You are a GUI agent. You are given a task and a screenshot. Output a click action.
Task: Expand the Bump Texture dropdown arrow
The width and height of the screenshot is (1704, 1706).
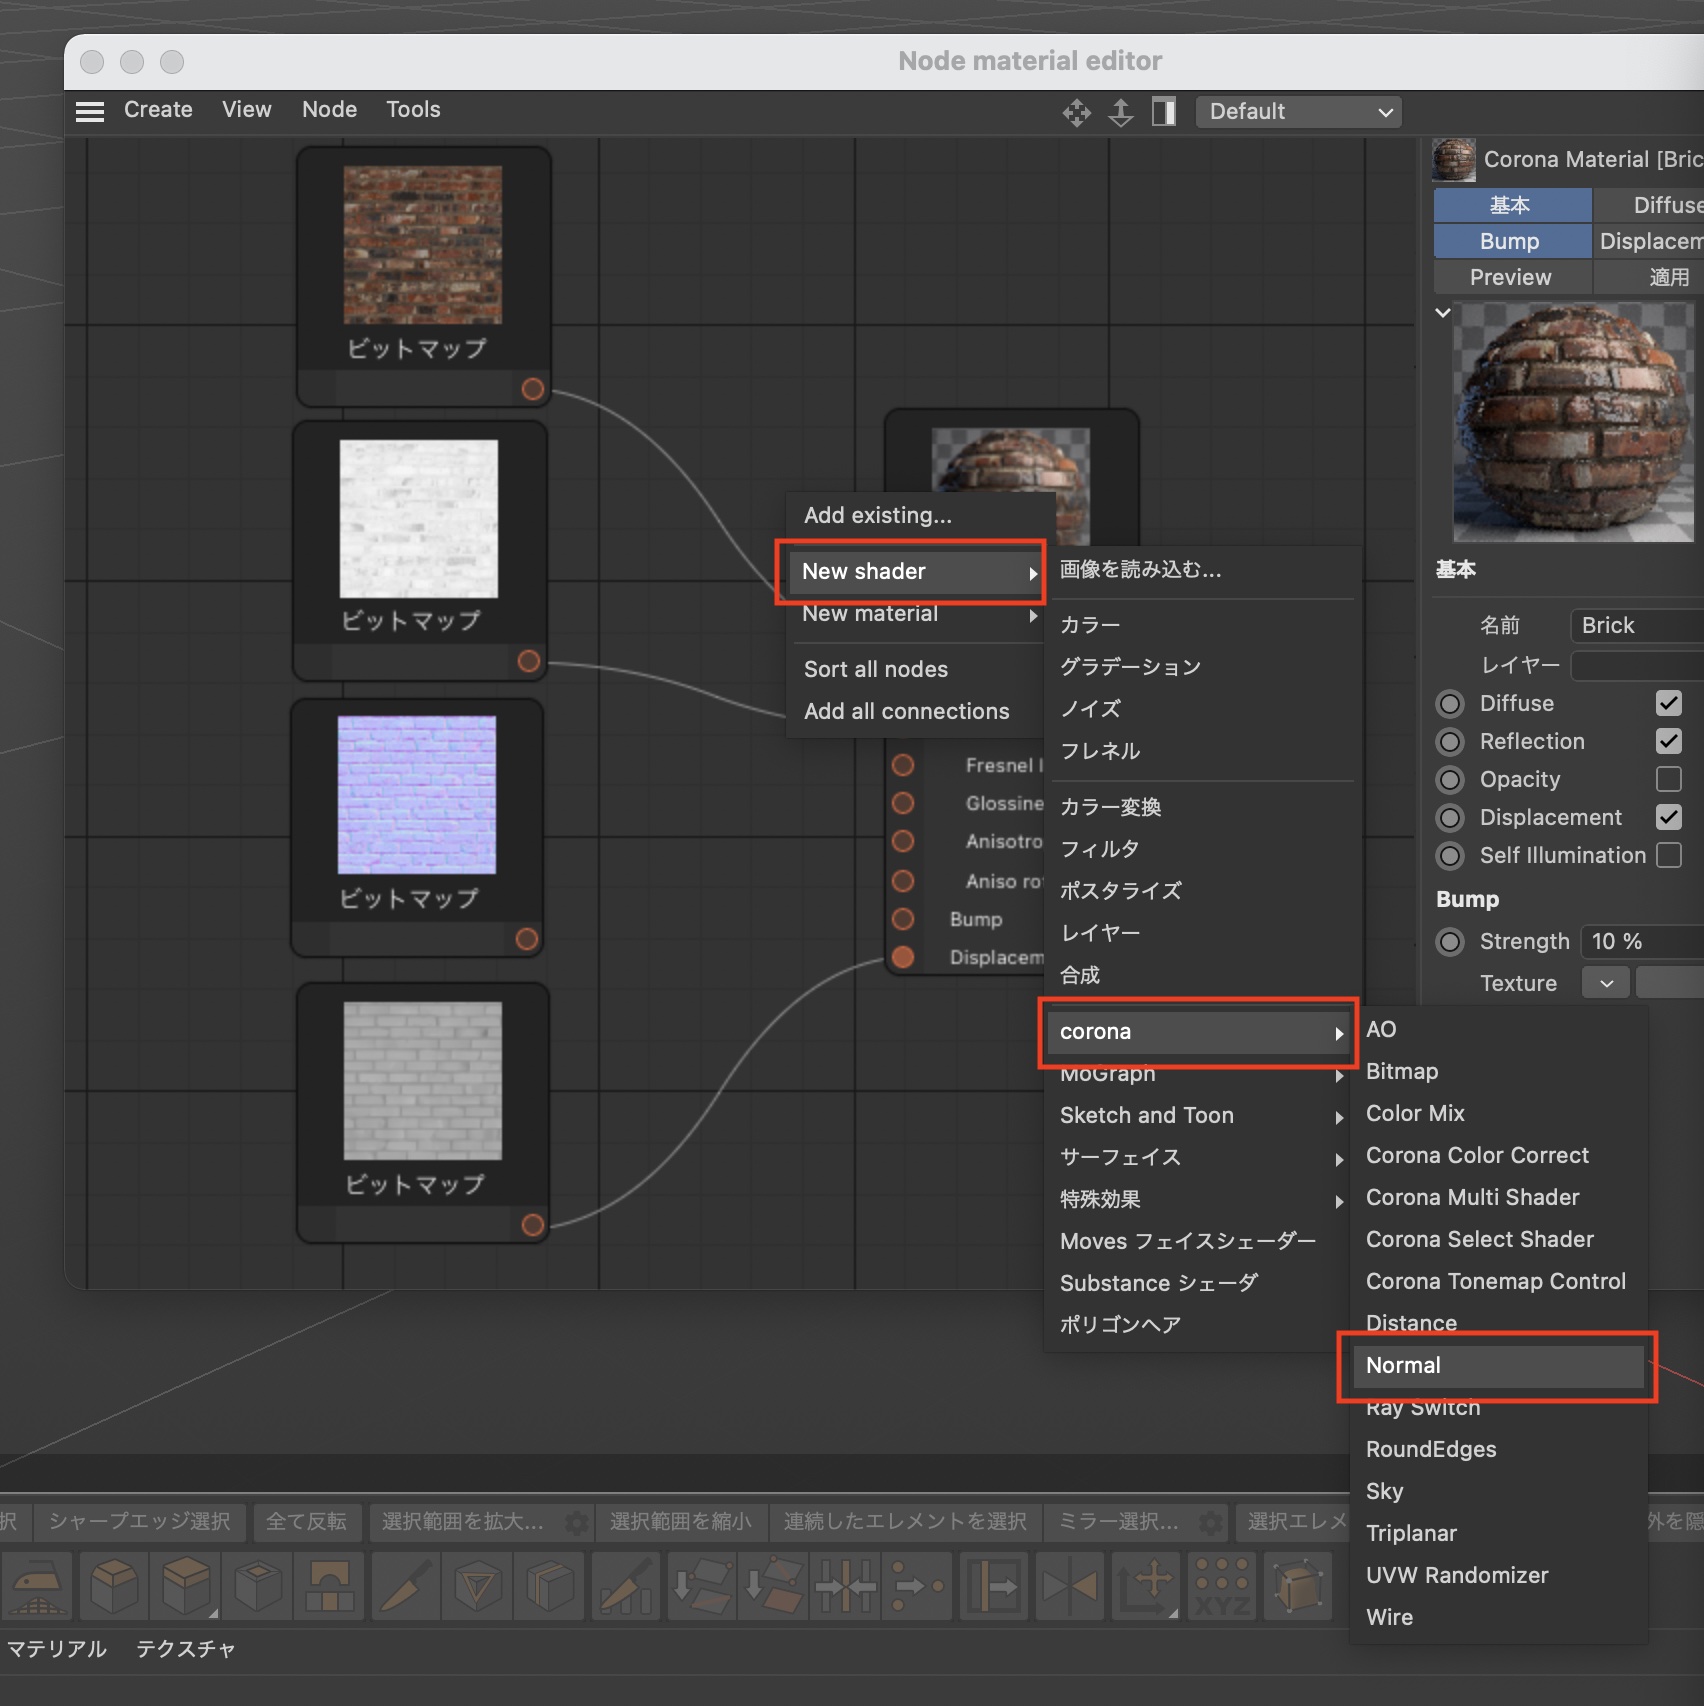click(x=1605, y=983)
